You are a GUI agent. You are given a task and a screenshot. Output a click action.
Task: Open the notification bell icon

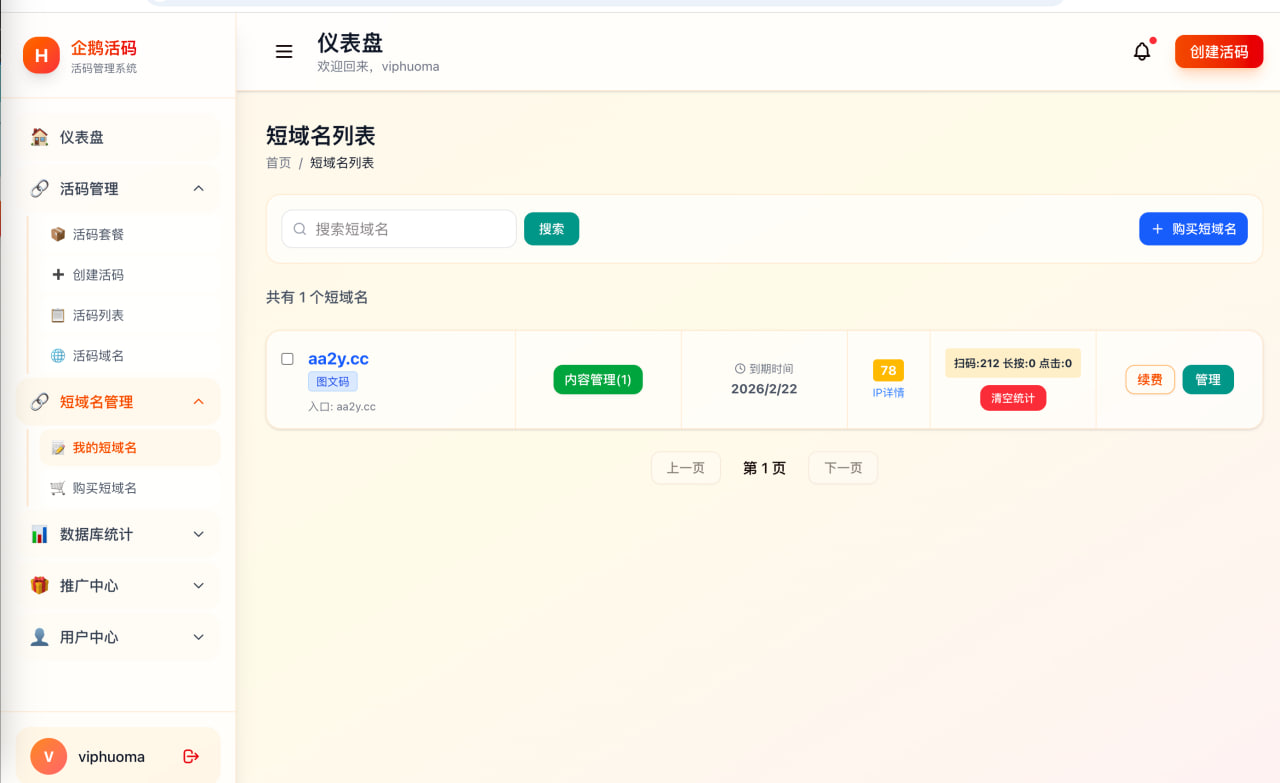click(x=1142, y=51)
